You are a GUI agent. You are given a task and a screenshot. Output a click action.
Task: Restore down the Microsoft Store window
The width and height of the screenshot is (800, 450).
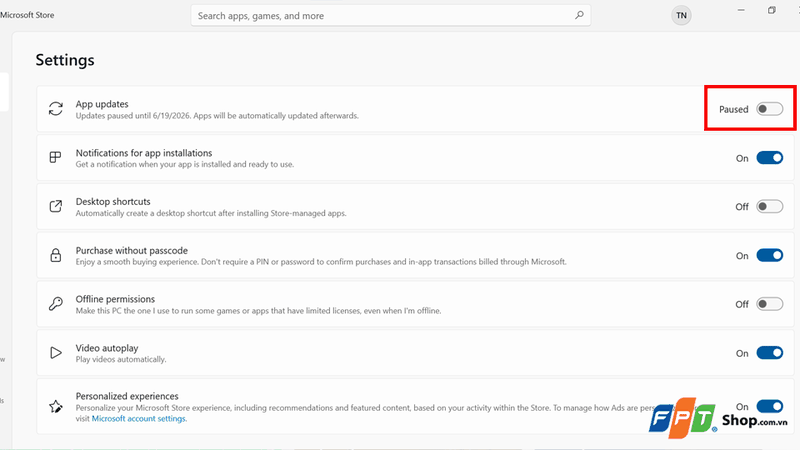771,10
